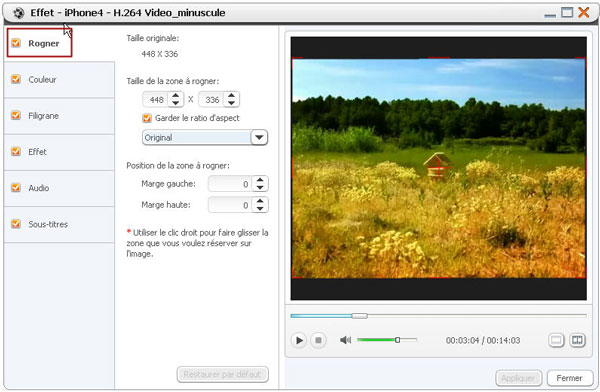Switch to split compare preview icon

[577, 340]
